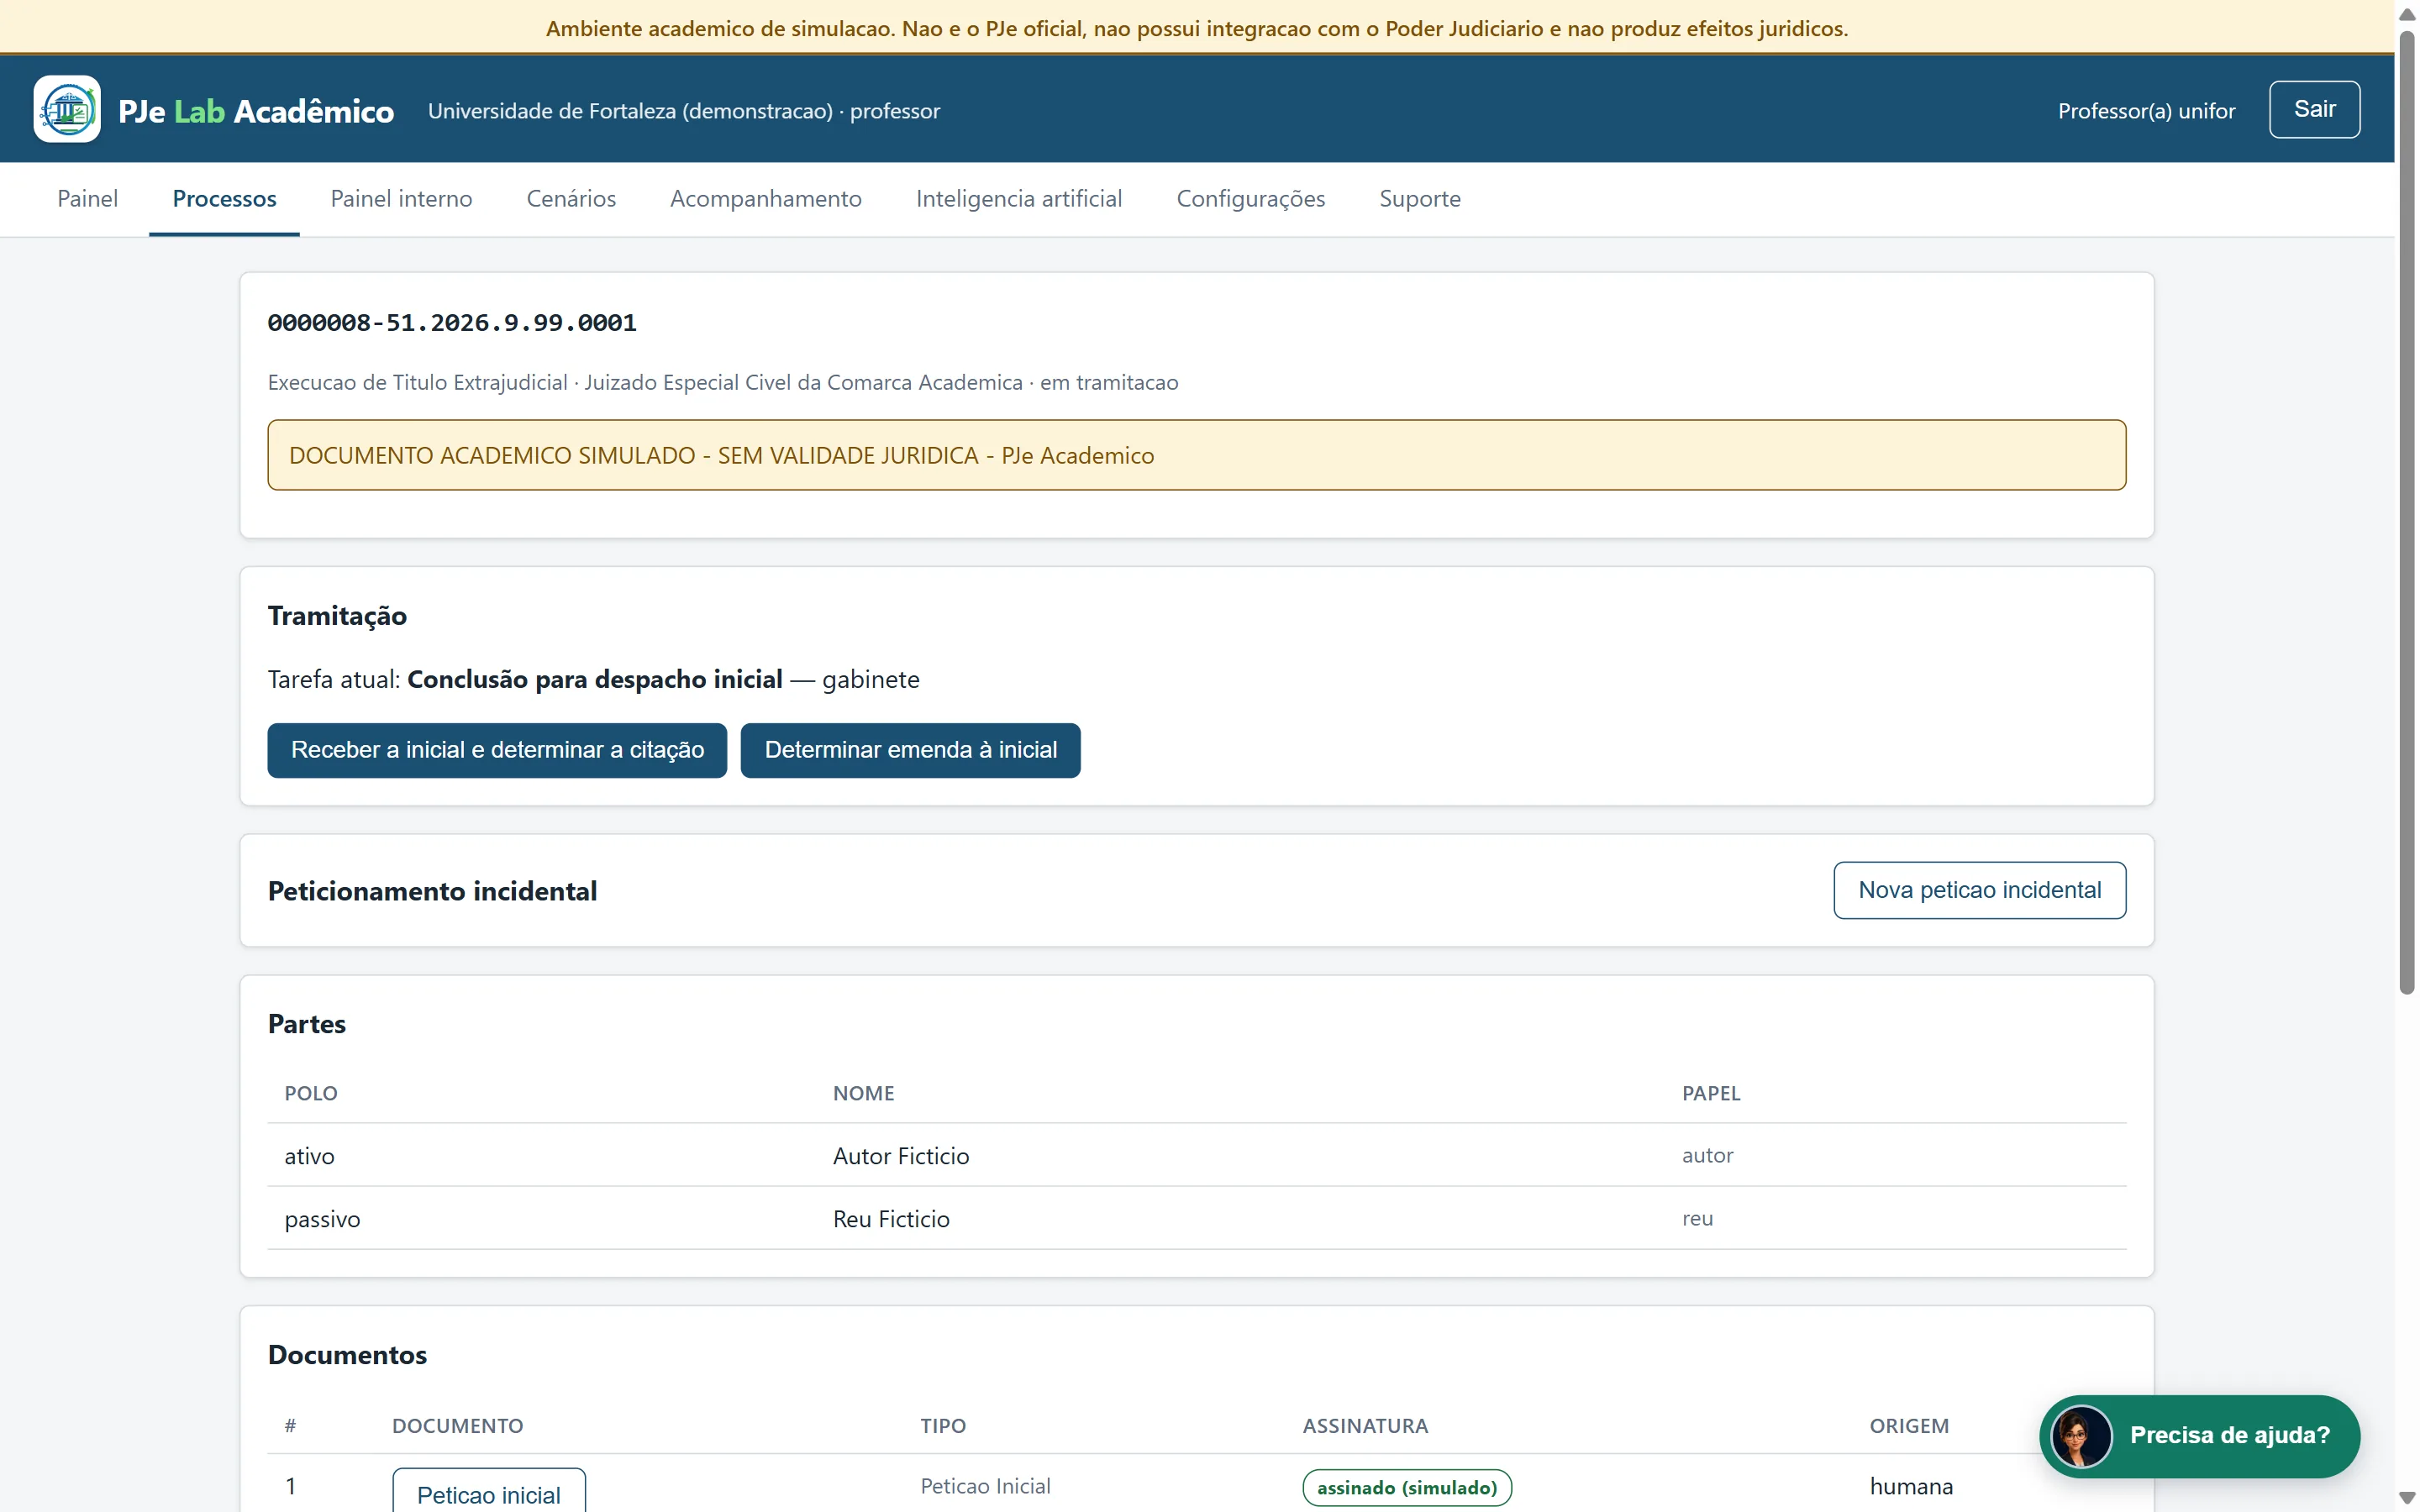
Task: Open the Painel tab
Action: click(x=87, y=198)
